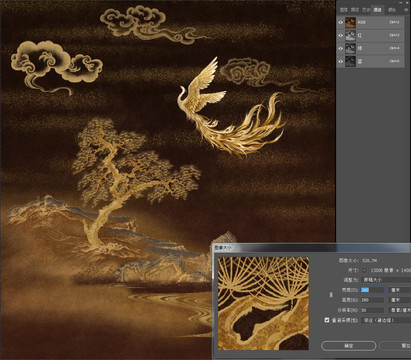
Task: Open the Color panel tab
Action: (392, 10)
